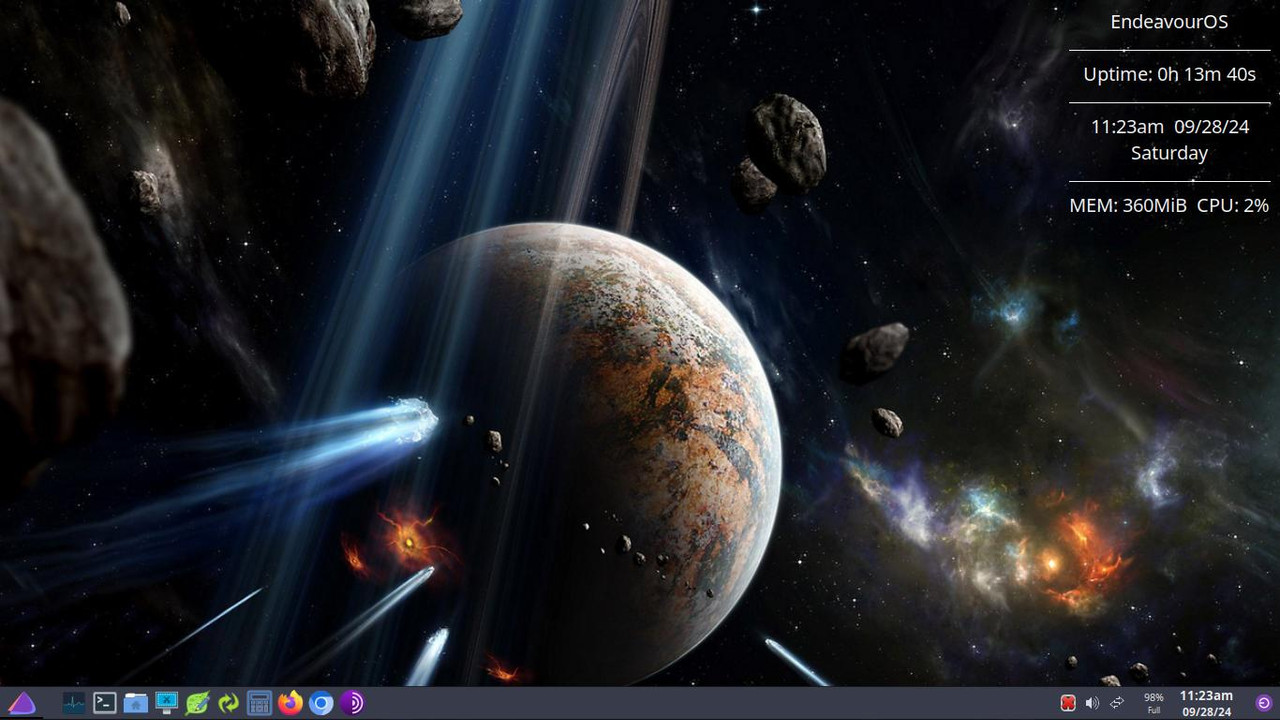This screenshot has width=1280, height=720.
Task: Open the terminal emulator icon
Action: 105,703
